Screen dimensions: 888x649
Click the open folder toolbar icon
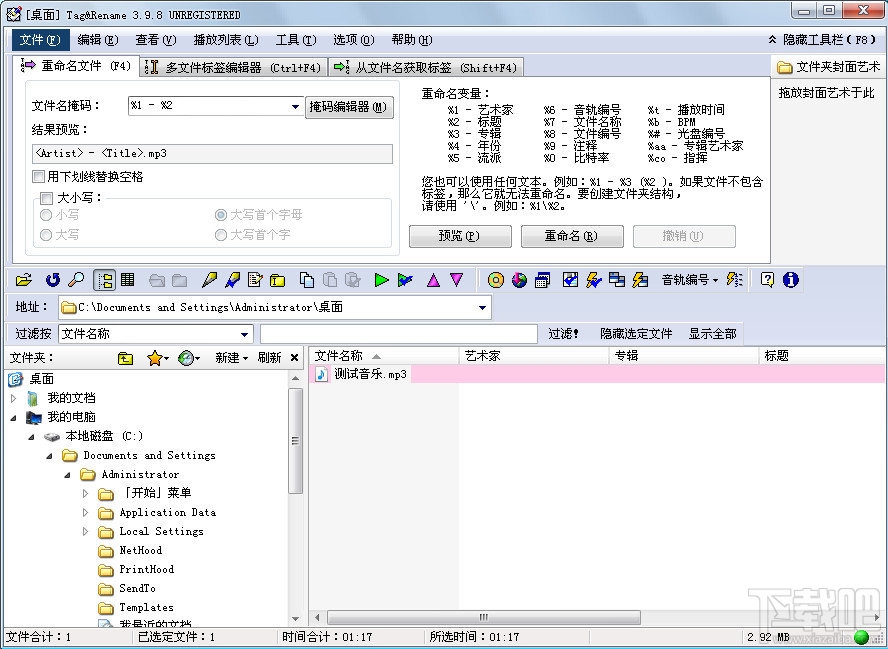(x=24, y=279)
